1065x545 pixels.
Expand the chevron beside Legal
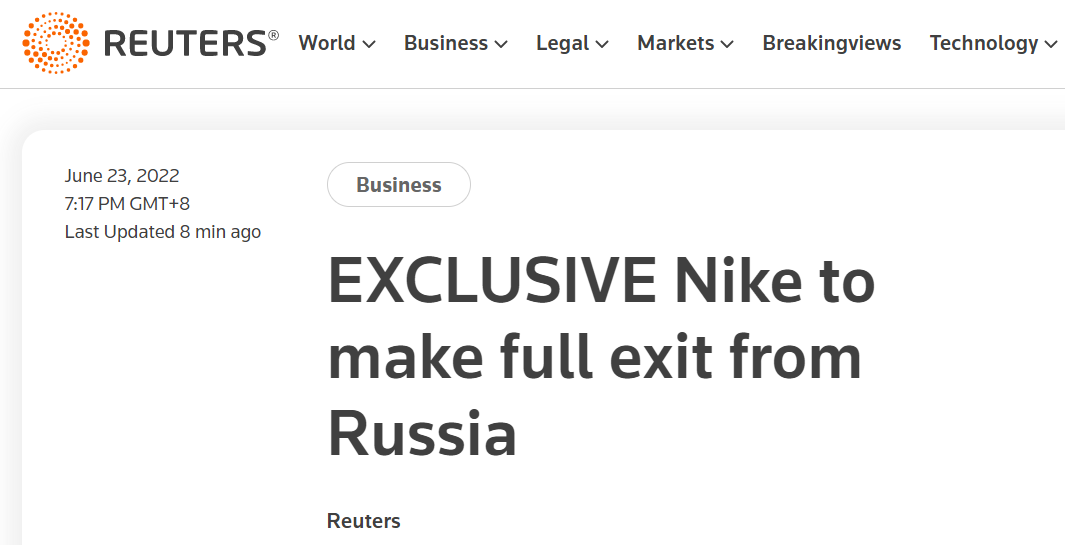pos(602,45)
